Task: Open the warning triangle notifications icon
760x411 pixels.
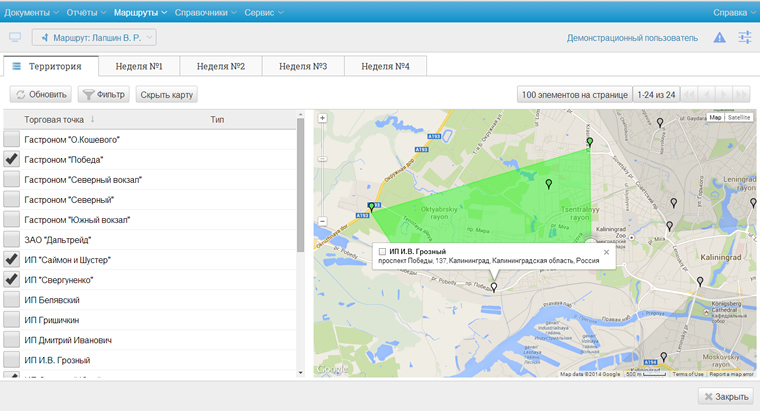Action: tap(719, 37)
